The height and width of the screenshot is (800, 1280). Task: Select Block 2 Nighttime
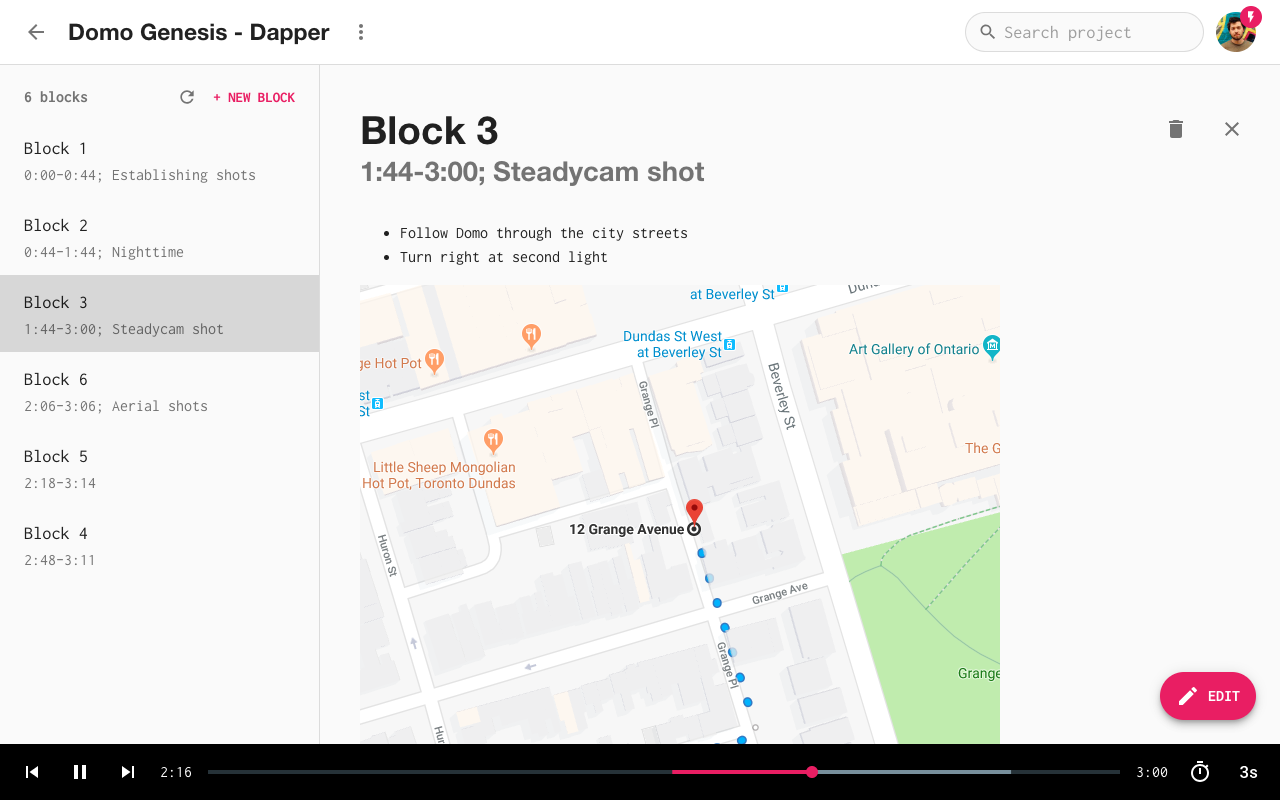(x=160, y=237)
